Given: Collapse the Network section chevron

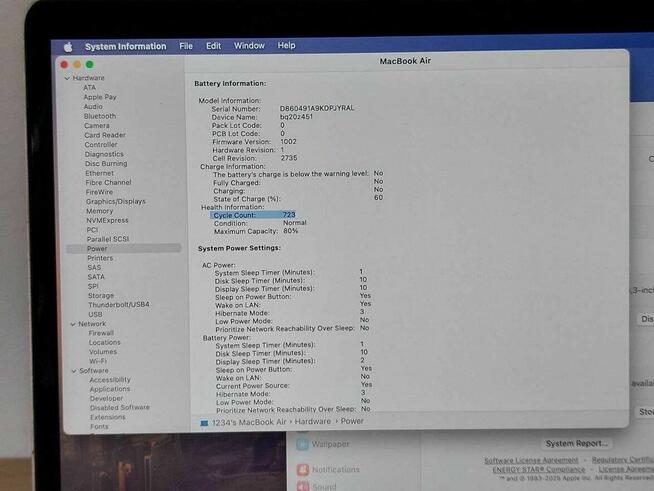Looking at the screenshot, I should pyautogui.click(x=73, y=324).
